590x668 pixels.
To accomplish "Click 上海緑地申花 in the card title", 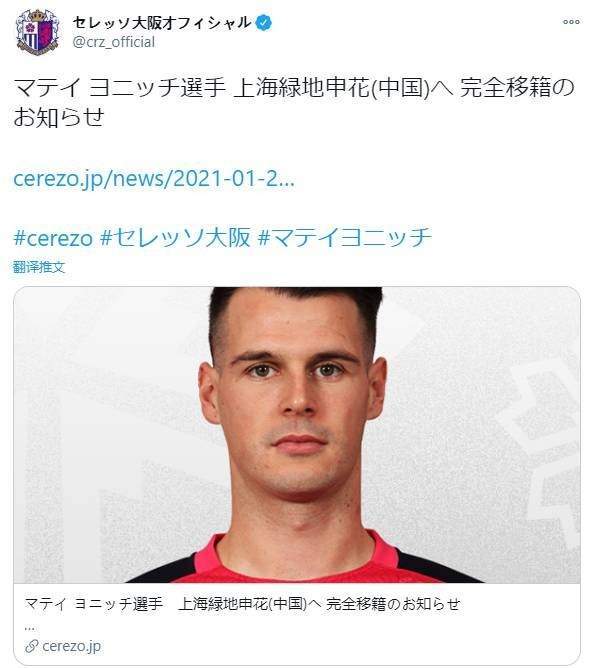I will click(x=223, y=604).
